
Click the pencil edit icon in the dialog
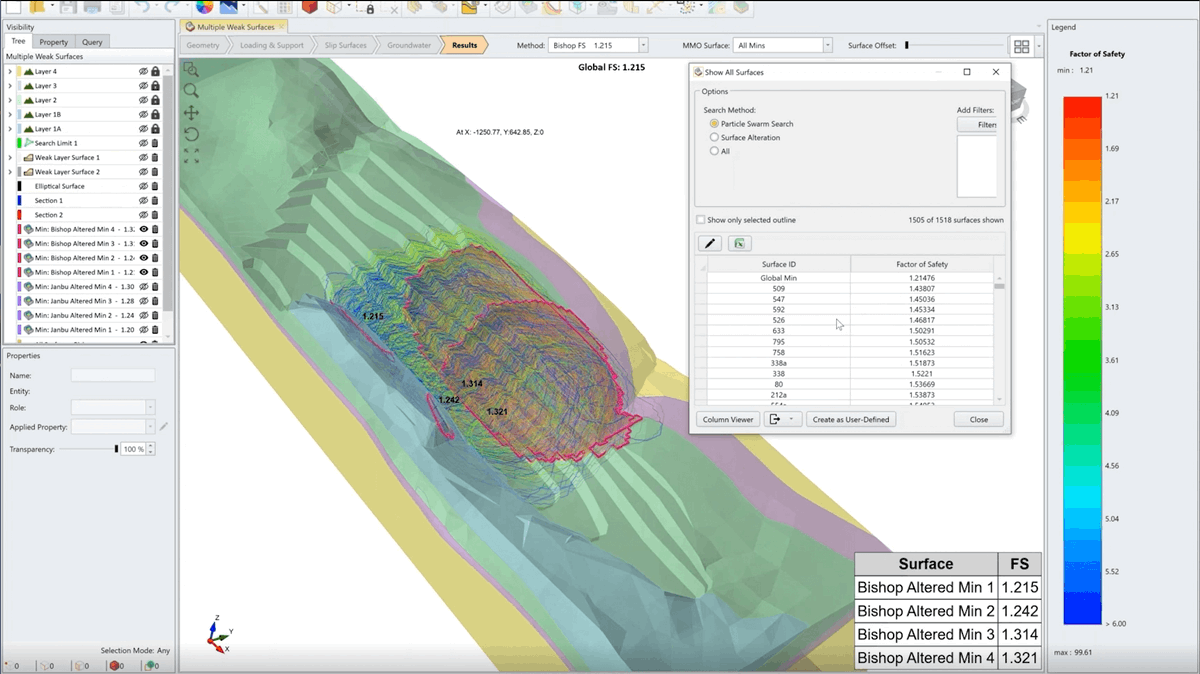[x=709, y=243]
